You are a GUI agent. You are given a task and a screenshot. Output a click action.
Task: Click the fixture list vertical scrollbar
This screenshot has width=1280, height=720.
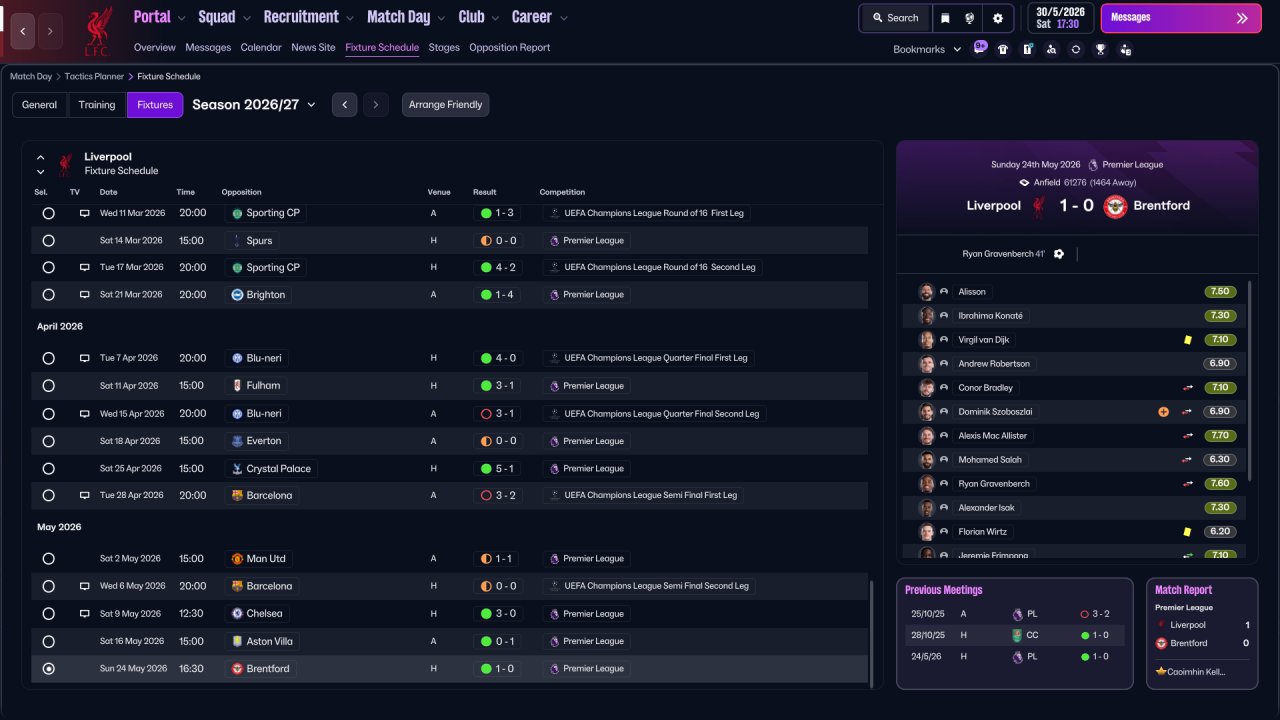[872, 634]
